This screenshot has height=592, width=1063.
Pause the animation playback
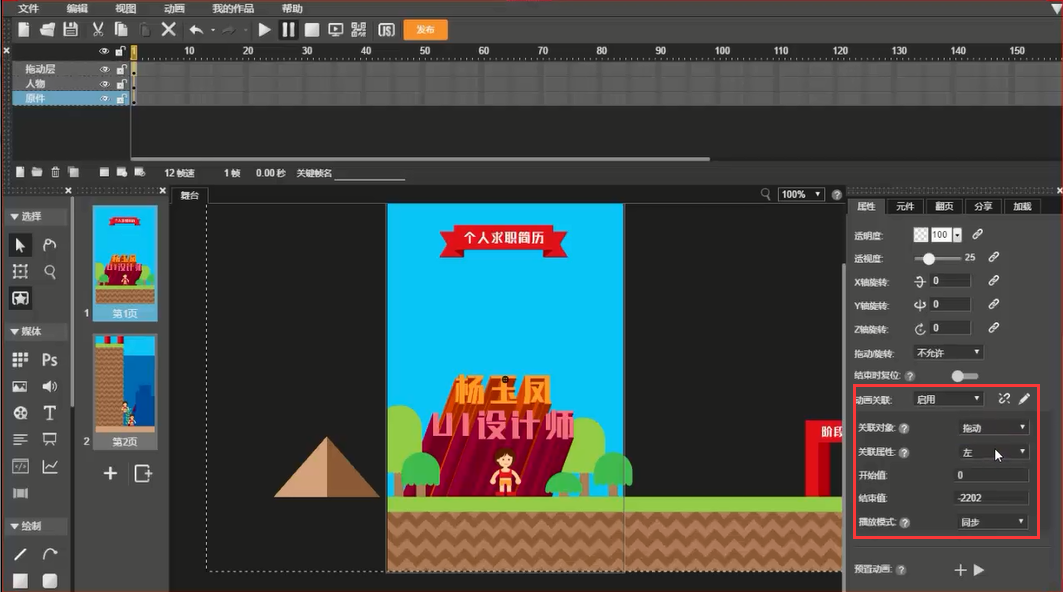click(x=288, y=29)
